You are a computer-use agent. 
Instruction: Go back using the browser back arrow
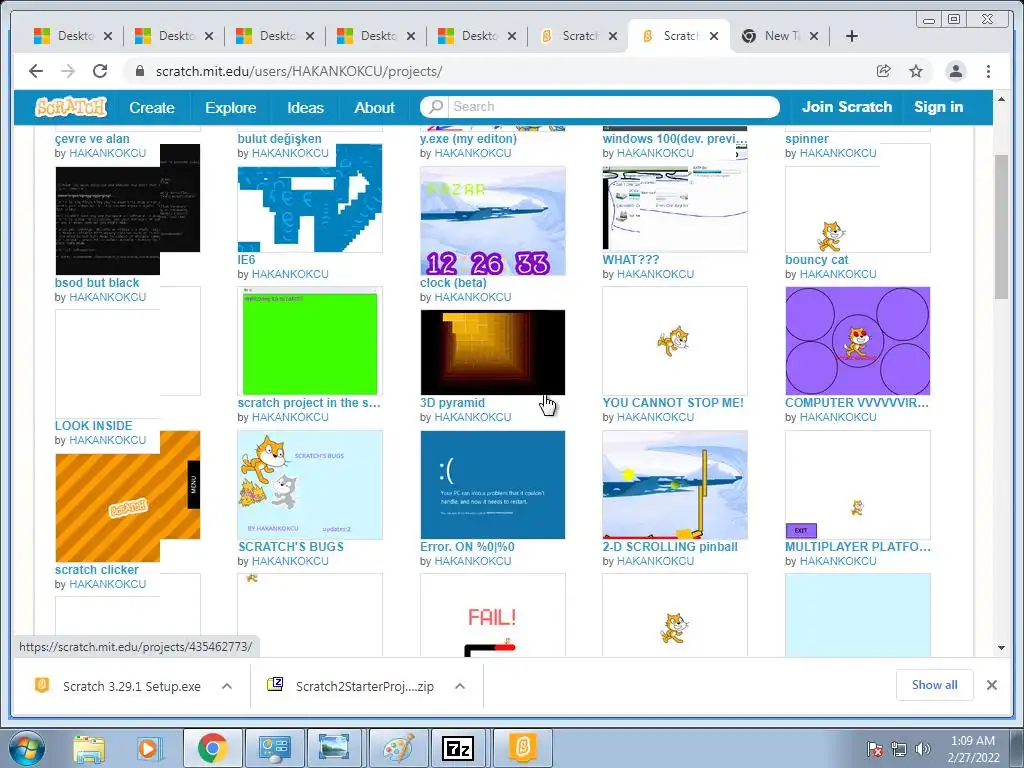tap(36, 71)
